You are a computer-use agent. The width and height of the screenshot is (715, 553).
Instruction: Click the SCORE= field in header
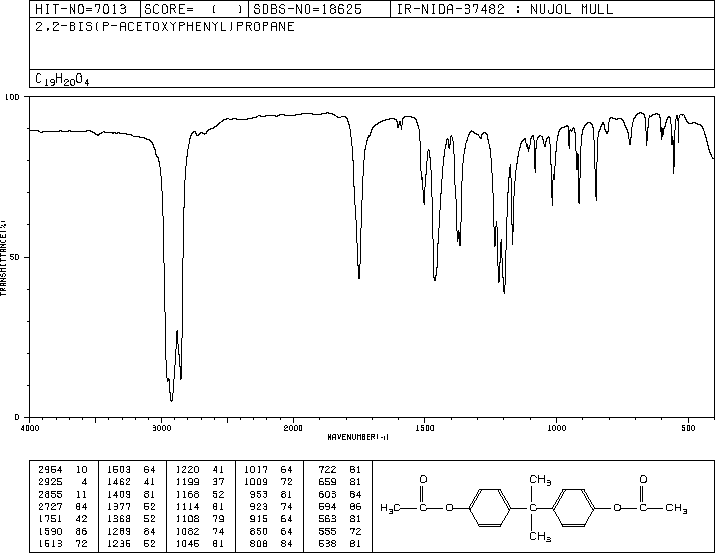(194, 9)
